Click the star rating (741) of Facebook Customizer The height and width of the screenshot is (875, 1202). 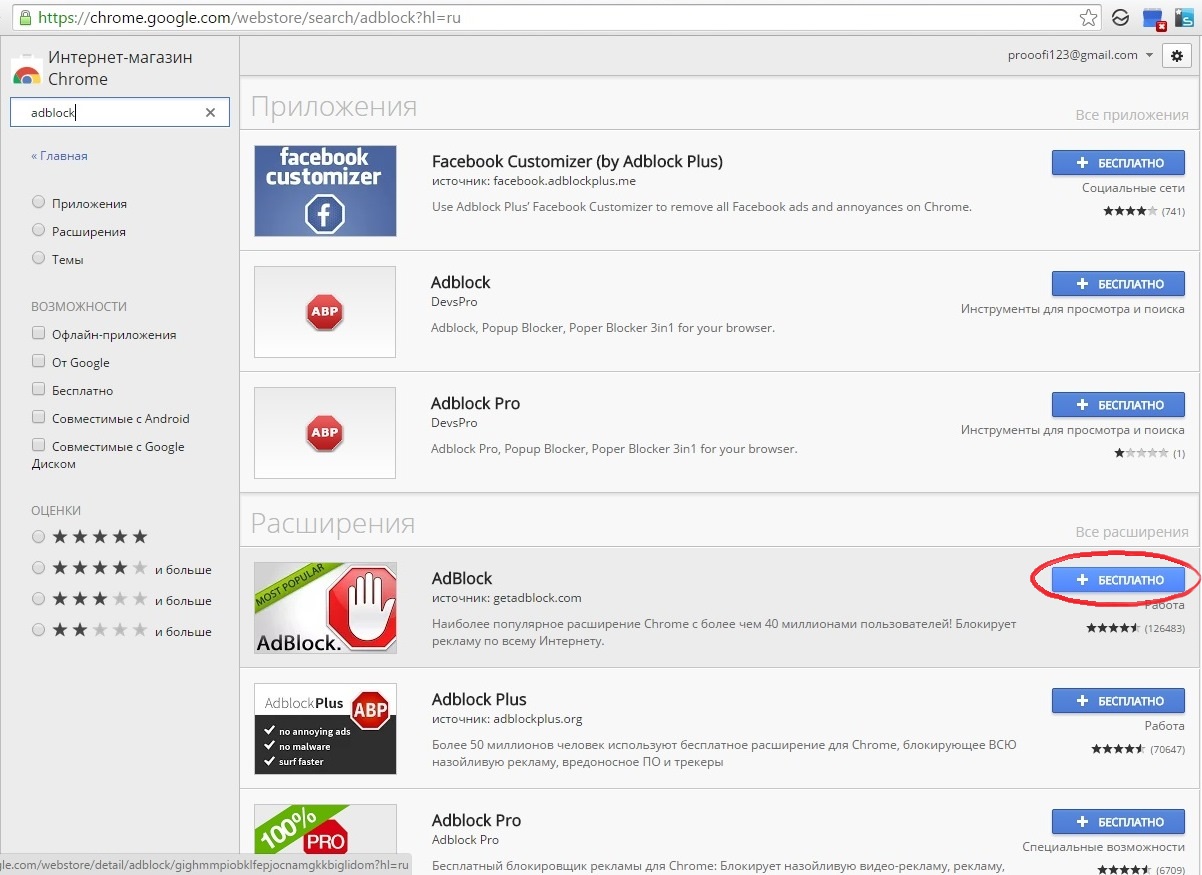pyautogui.click(x=1144, y=211)
